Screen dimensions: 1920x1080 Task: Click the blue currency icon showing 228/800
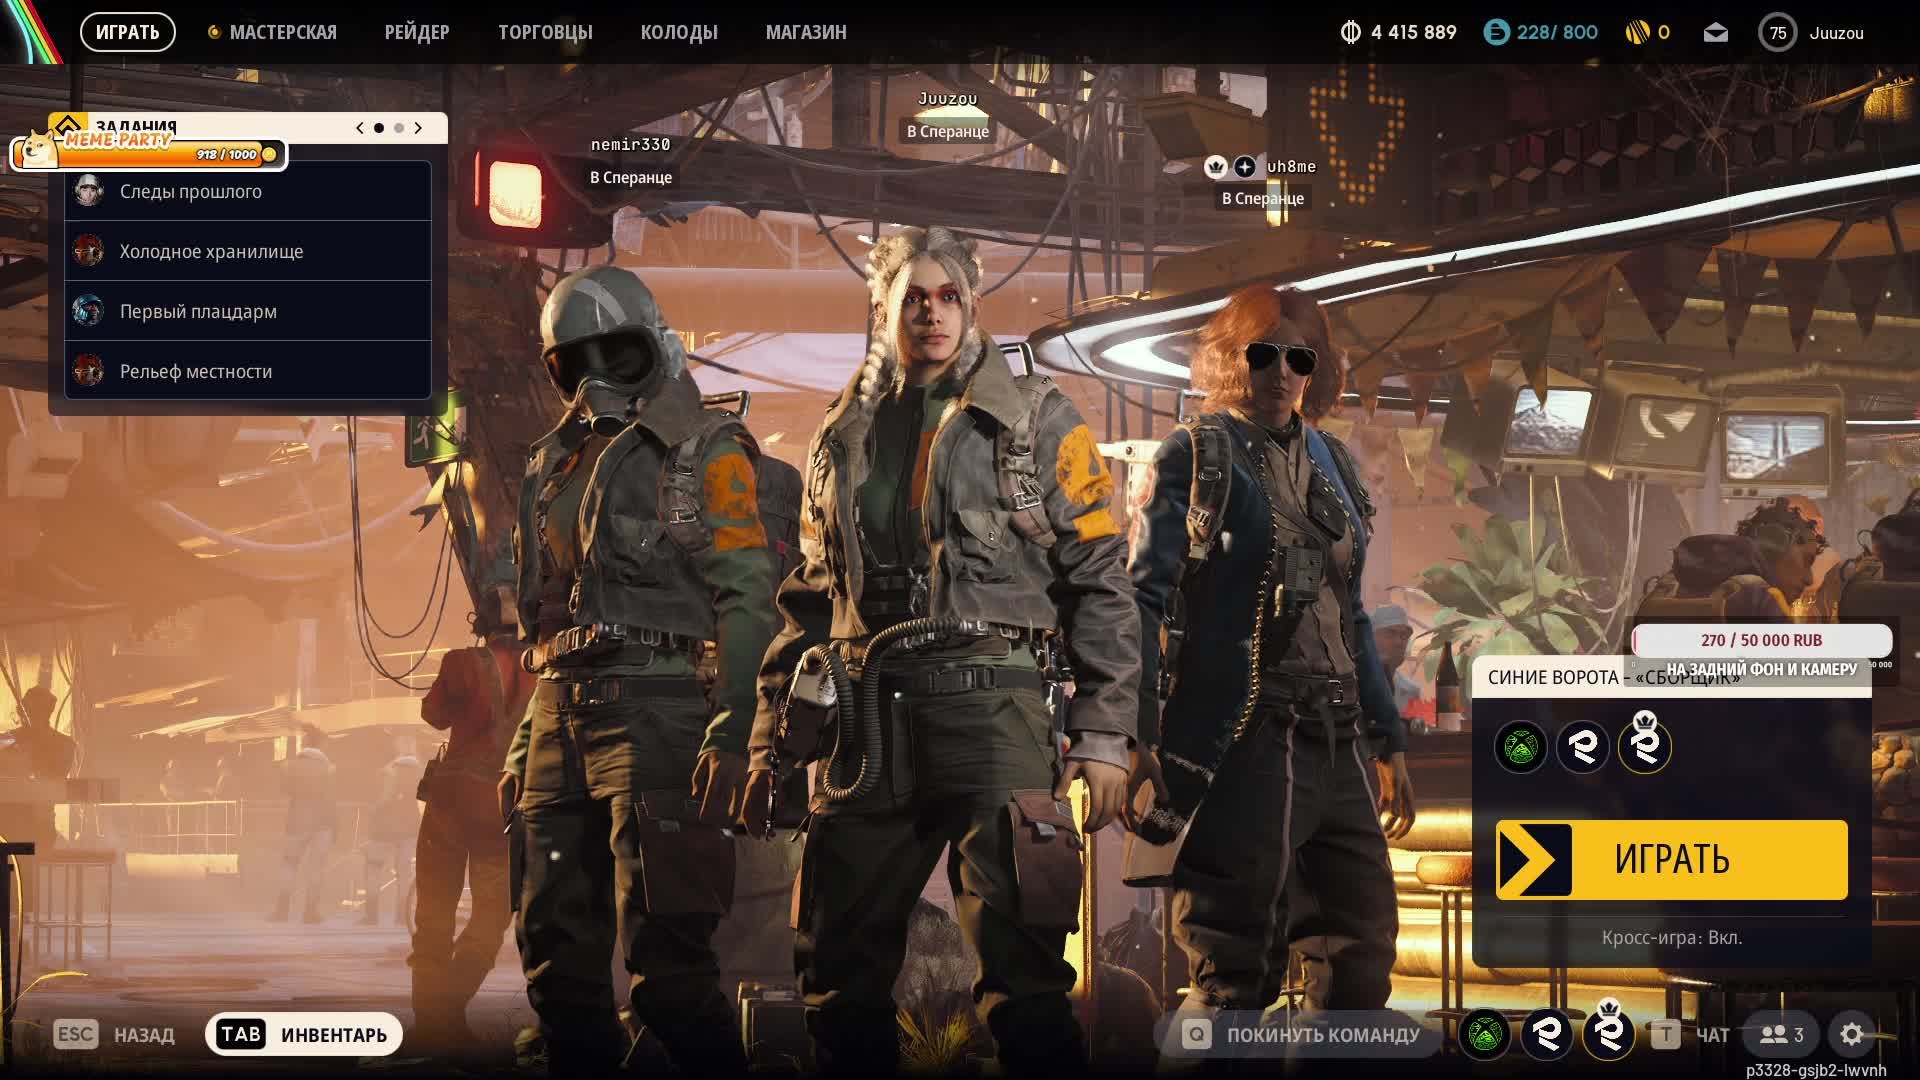coord(1496,33)
